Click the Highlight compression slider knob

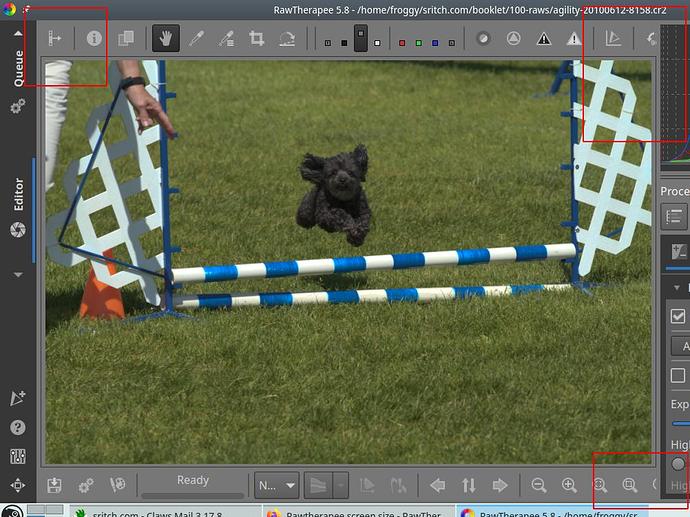coord(678,464)
